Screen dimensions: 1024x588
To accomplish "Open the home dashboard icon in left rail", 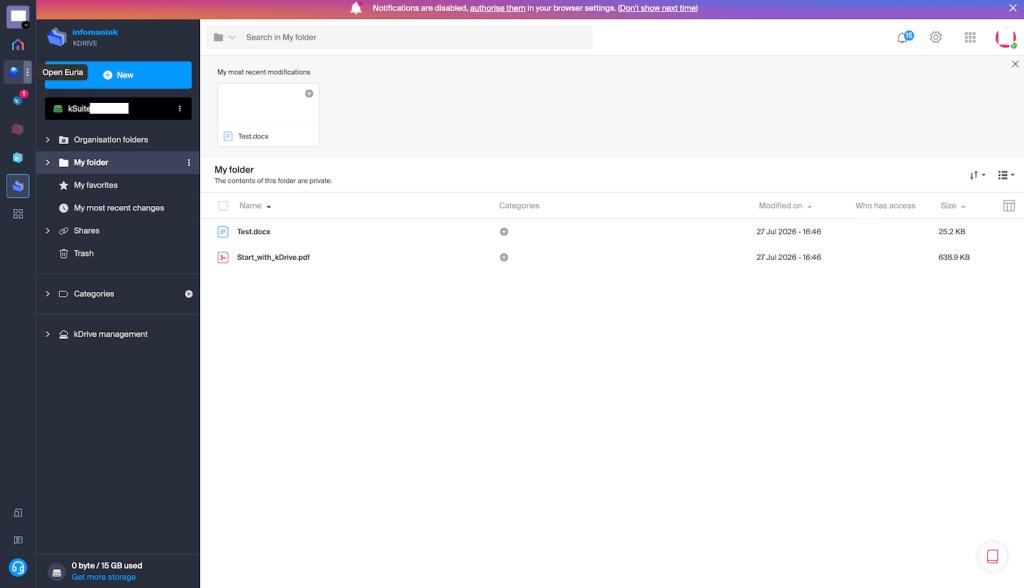I will point(18,44).
